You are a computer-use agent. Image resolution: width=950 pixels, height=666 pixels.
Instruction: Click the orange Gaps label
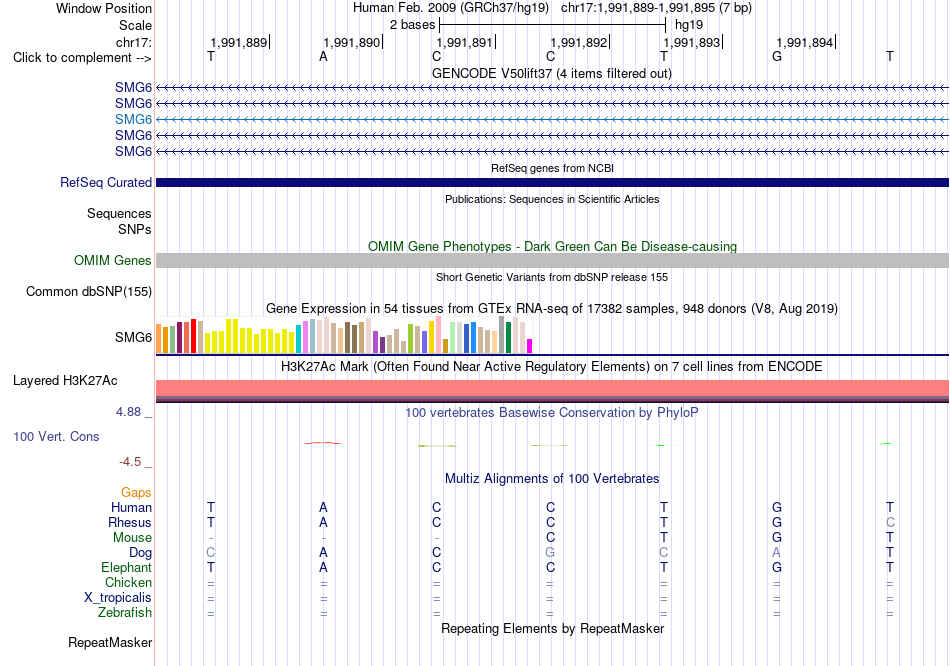(136, 493)
